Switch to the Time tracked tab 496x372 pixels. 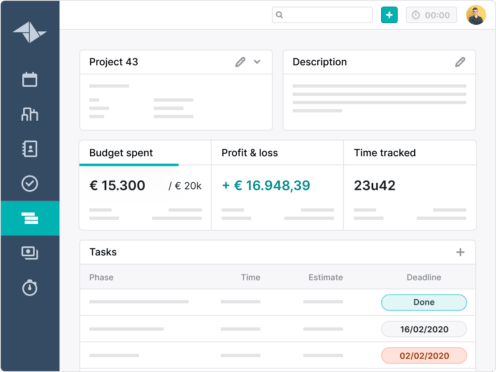pos(410,153)
